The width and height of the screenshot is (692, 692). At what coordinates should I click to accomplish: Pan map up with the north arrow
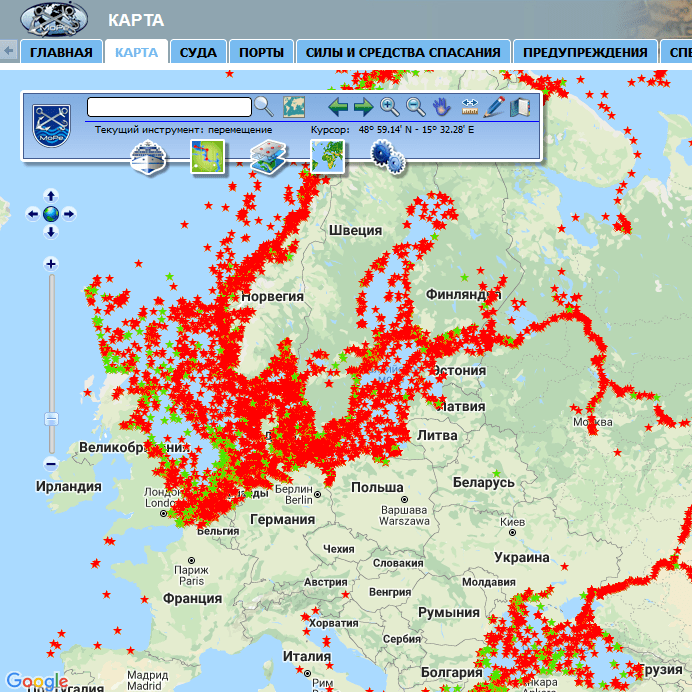click(51, 195)
